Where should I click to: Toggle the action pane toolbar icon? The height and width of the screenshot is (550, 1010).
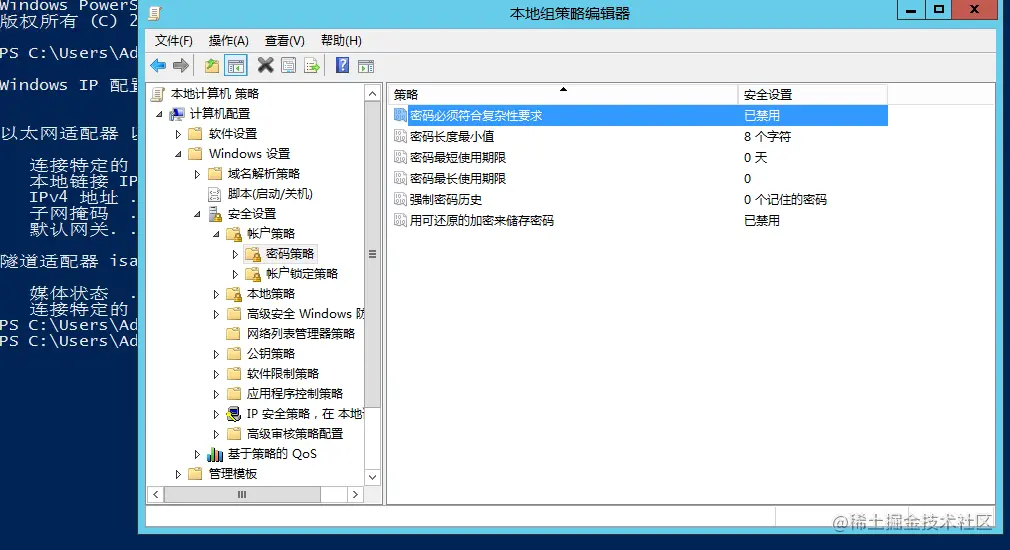366,66
